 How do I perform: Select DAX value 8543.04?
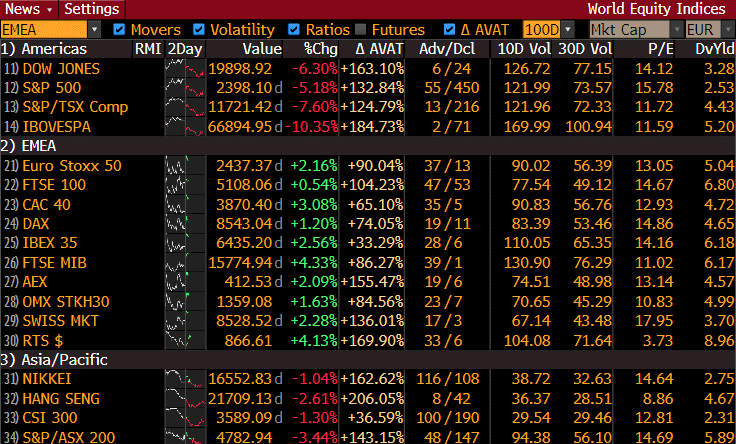pos(244,224)
